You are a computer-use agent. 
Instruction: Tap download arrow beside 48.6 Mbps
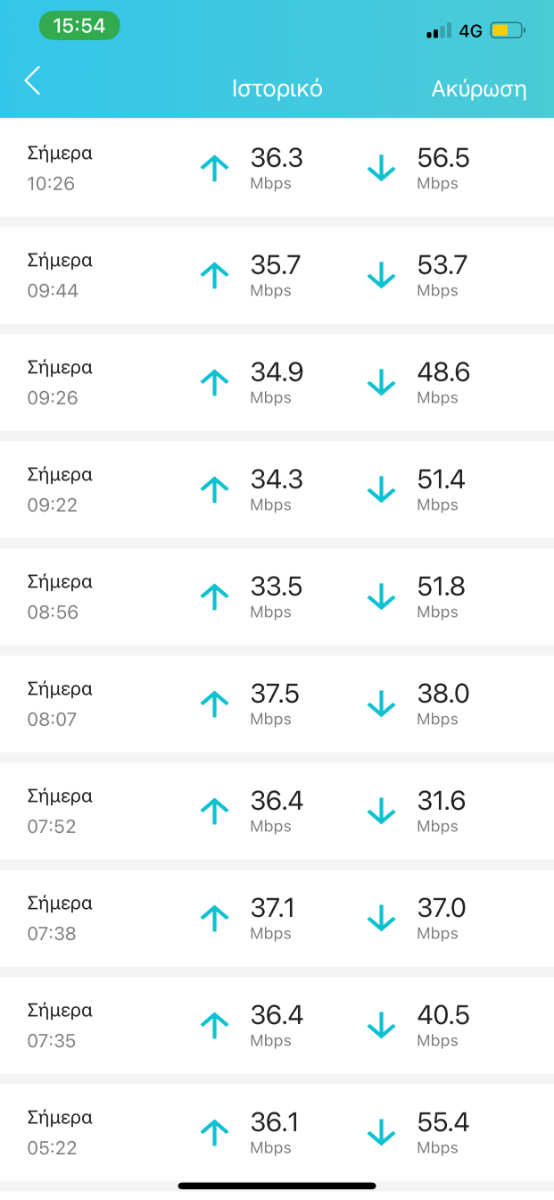381,382
